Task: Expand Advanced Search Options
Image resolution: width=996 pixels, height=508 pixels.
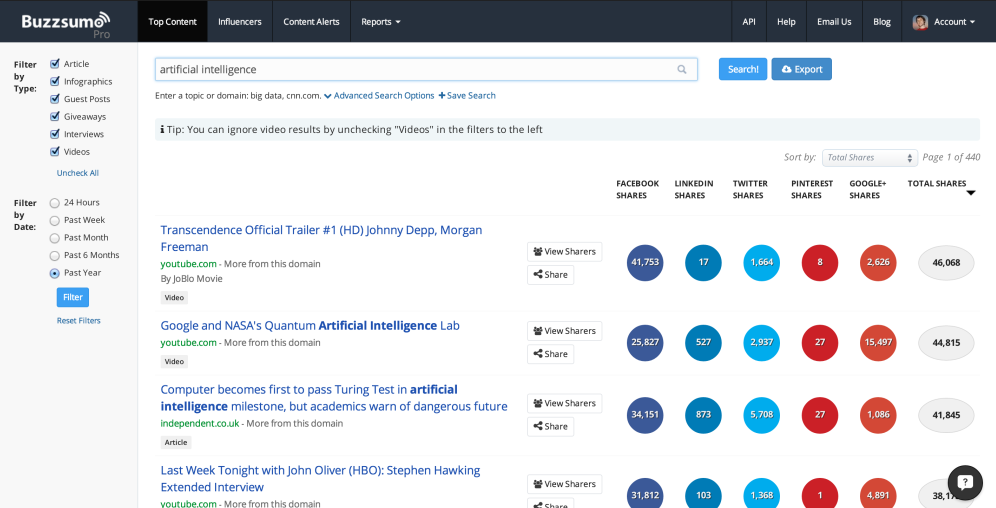Action: coord(379,96)
